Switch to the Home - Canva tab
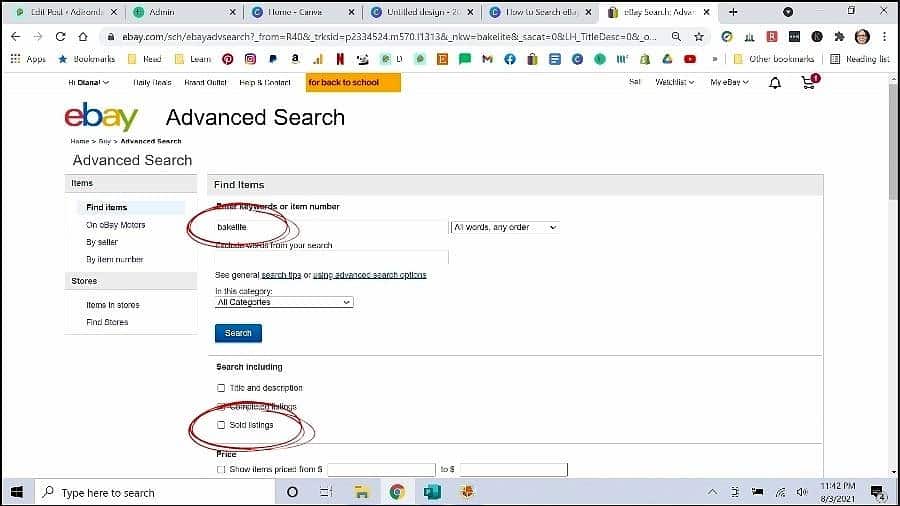The height and width of the screenshot is (506, 900). pyautogui.click(x=301, y=12)
